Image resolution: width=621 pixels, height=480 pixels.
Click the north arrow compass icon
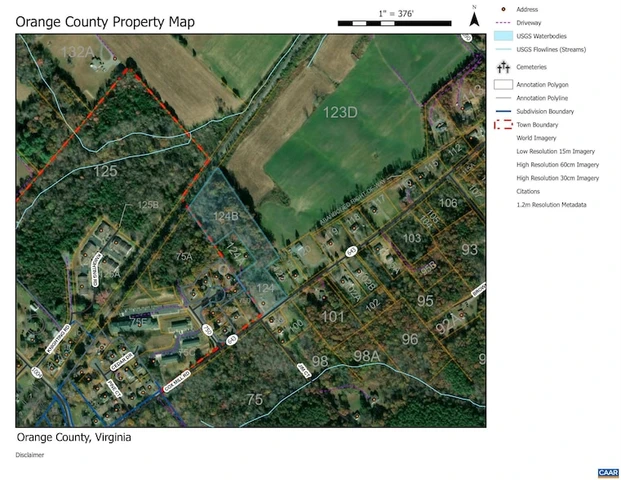point(474,17)
